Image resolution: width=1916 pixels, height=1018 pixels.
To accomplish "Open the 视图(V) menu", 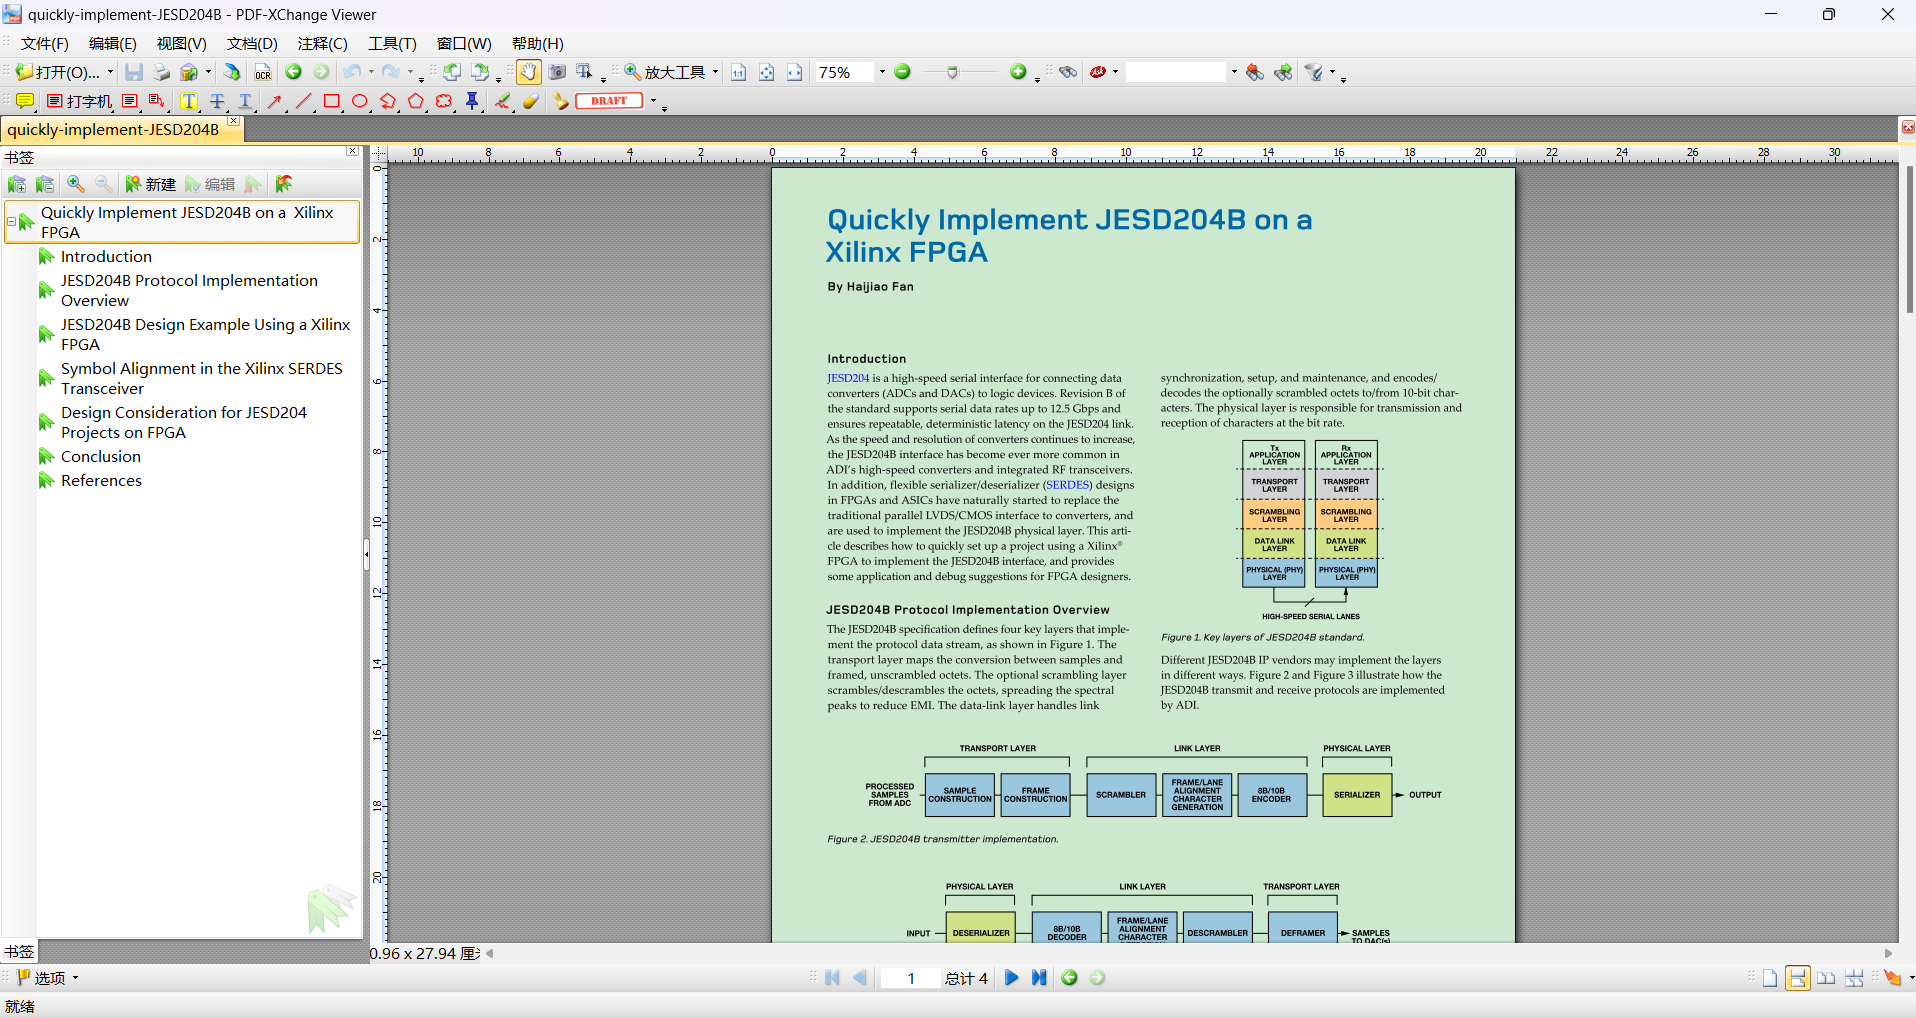I will tap(182, 44).
